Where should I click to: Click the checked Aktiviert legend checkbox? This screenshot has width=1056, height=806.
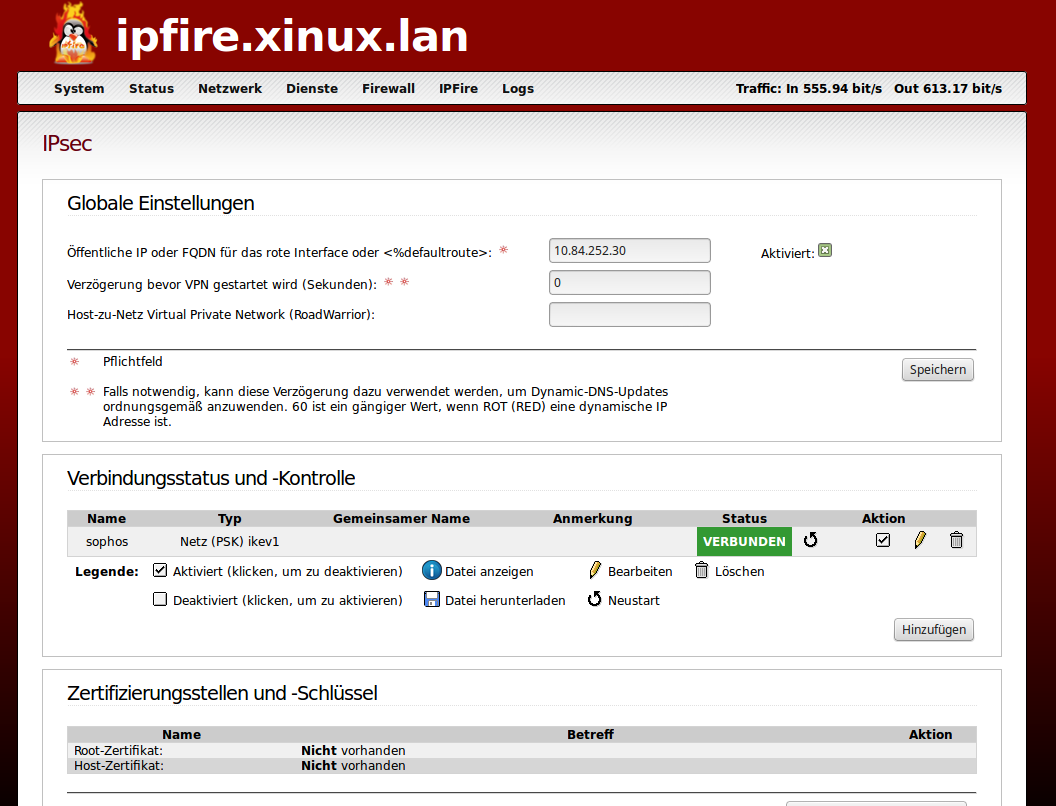(x=160, y=571)
